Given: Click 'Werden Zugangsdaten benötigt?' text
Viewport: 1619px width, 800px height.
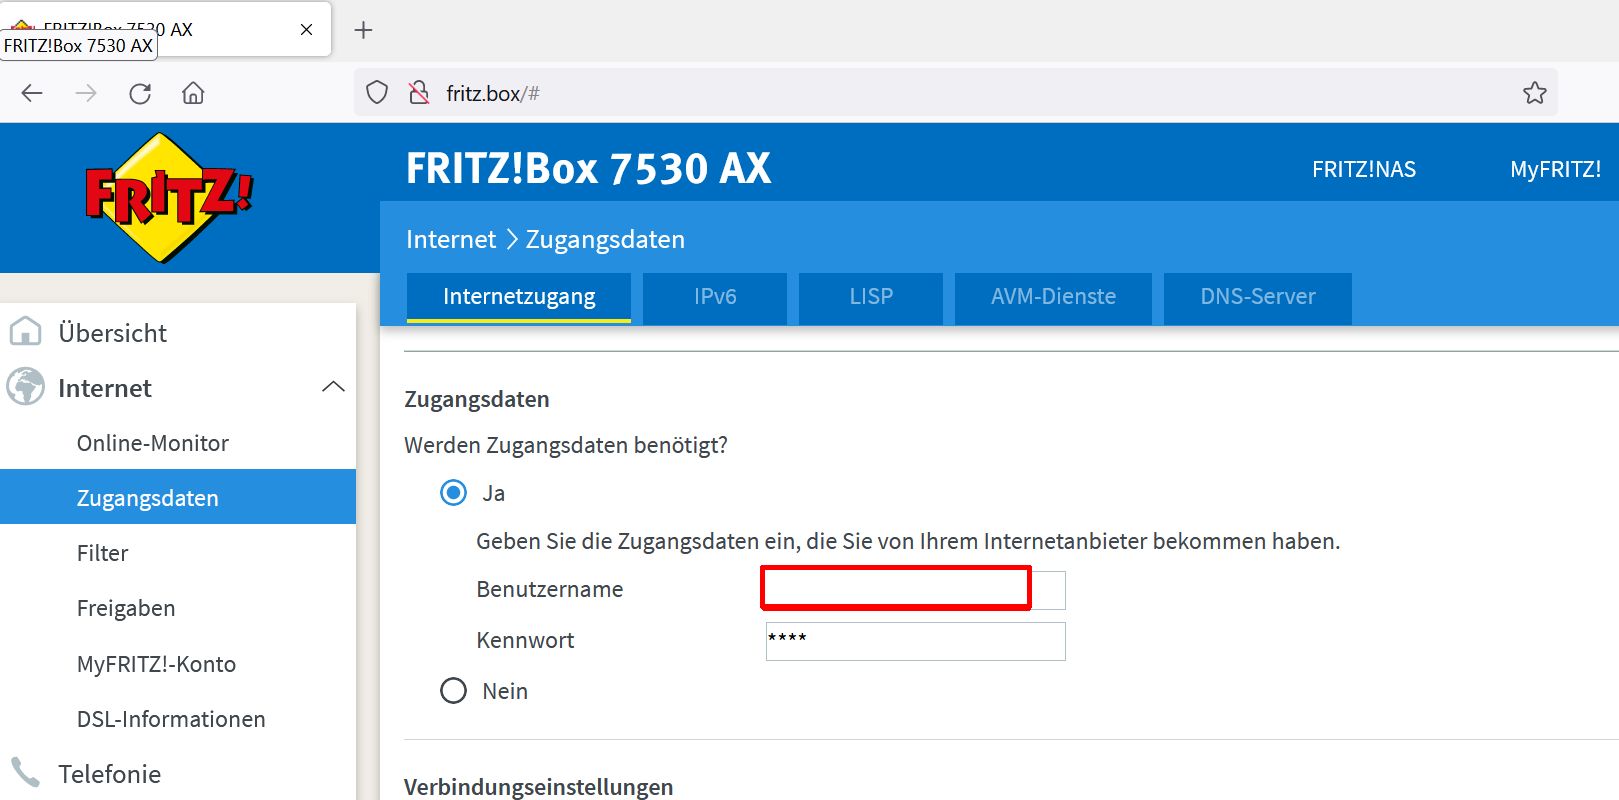Looking at the screenshot, I should tap(566, 445).
